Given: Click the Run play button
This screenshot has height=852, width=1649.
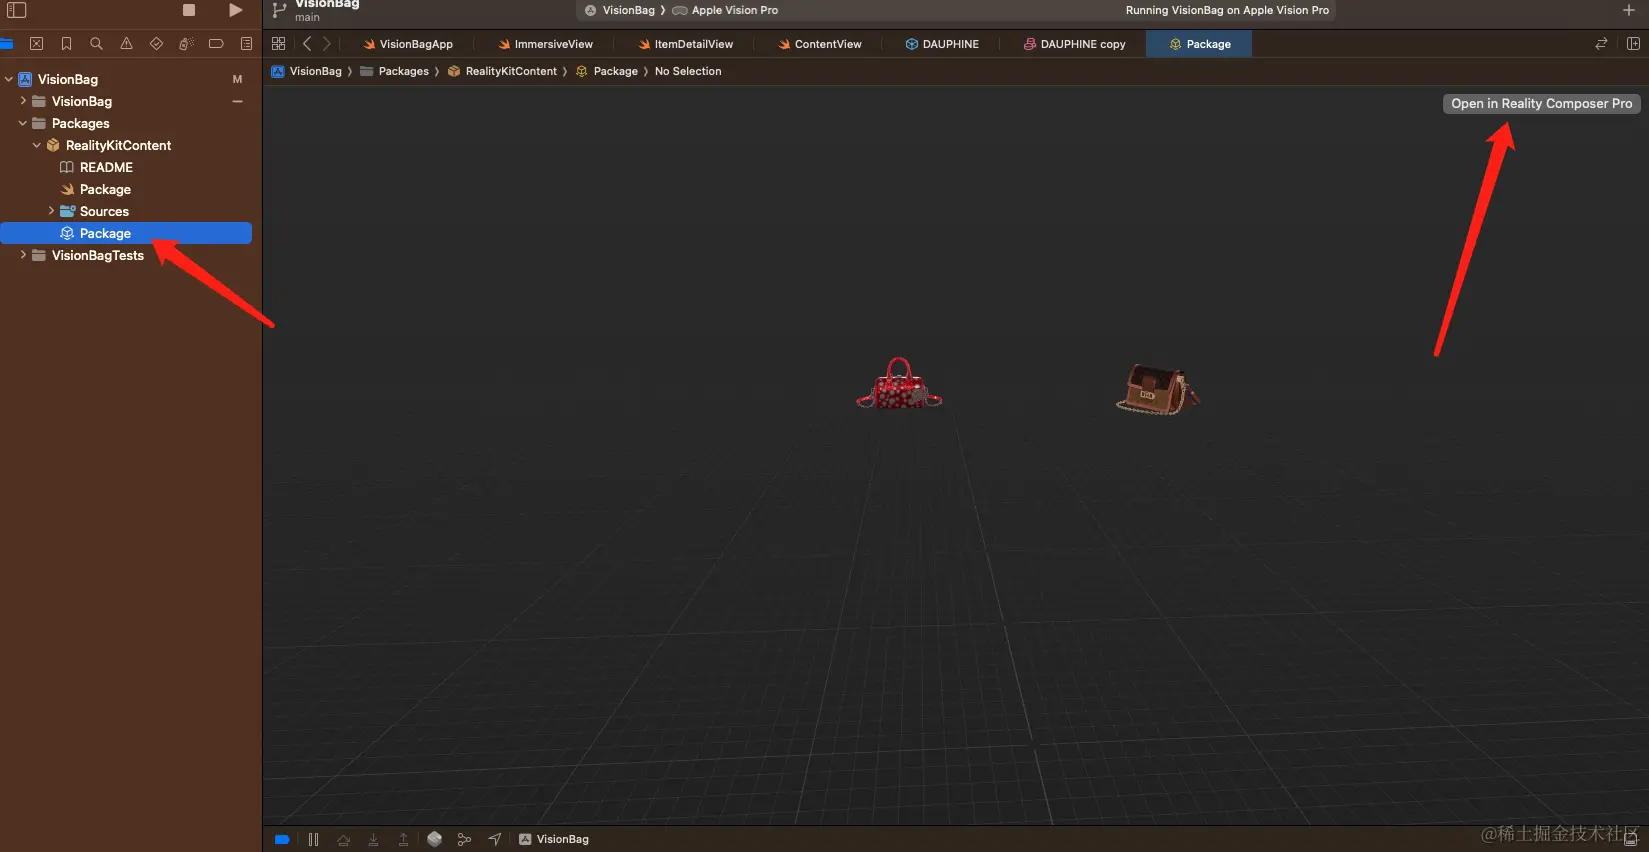Looking at the screenshot, I should (x=235, y=10).
